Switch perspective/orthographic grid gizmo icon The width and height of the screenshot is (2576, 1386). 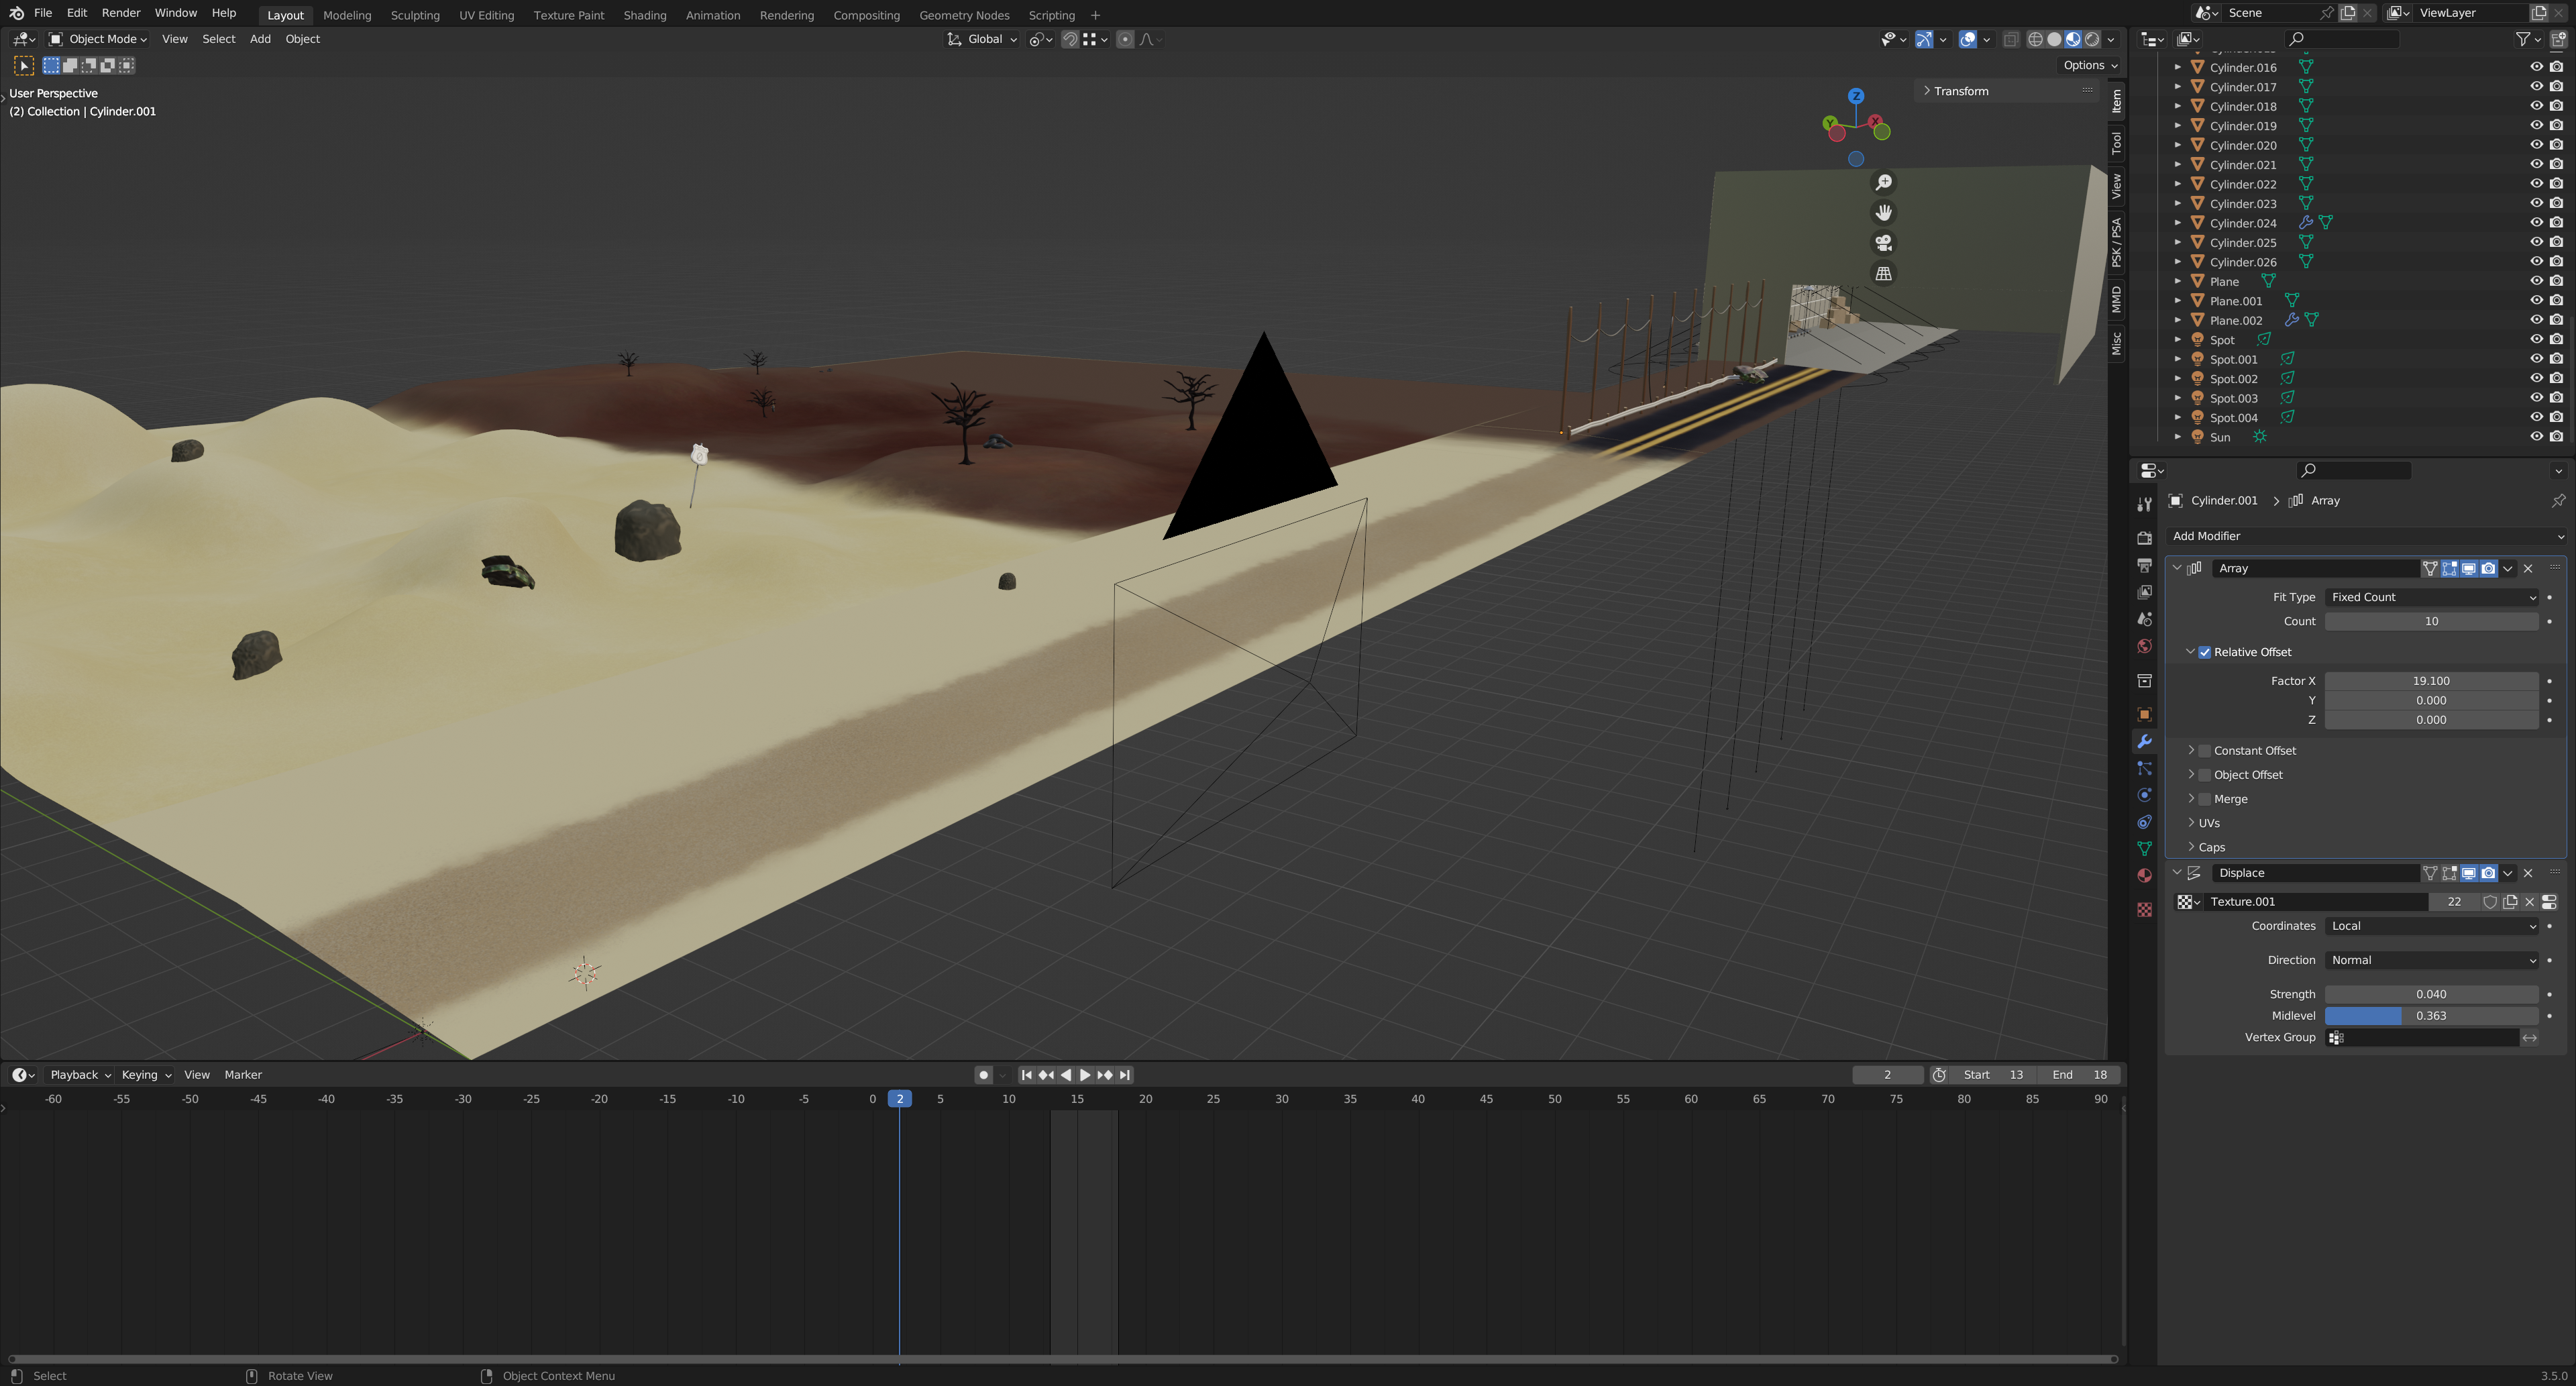pyautogui.click(x=1883, y=274)
